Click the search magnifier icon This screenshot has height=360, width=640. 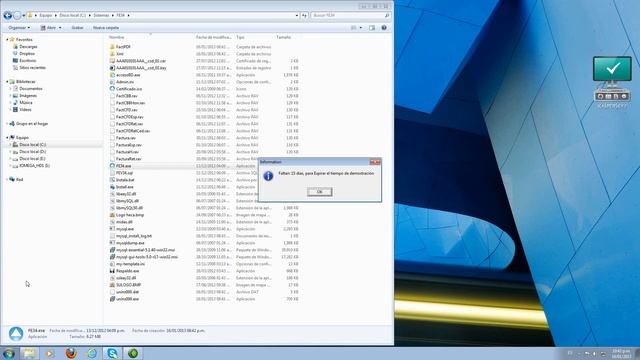tap(387, 16)
